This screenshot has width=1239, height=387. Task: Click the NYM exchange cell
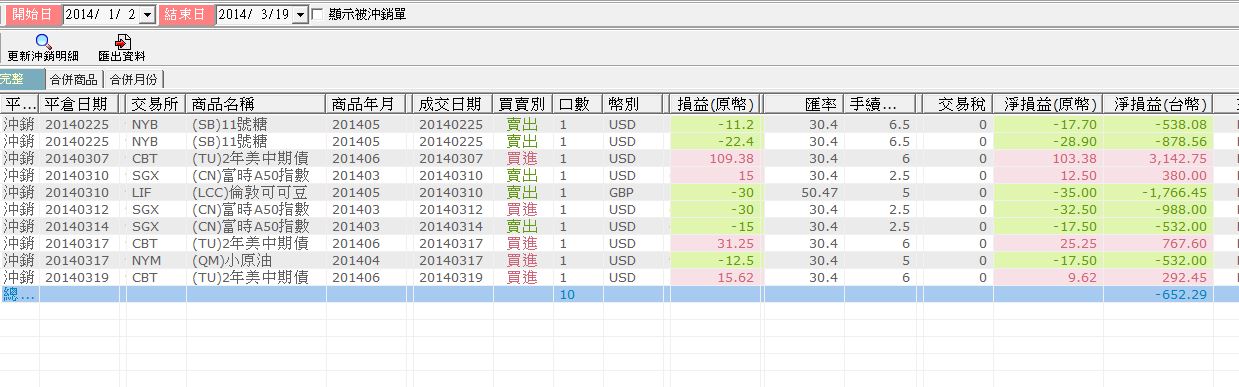coord(156,259)
